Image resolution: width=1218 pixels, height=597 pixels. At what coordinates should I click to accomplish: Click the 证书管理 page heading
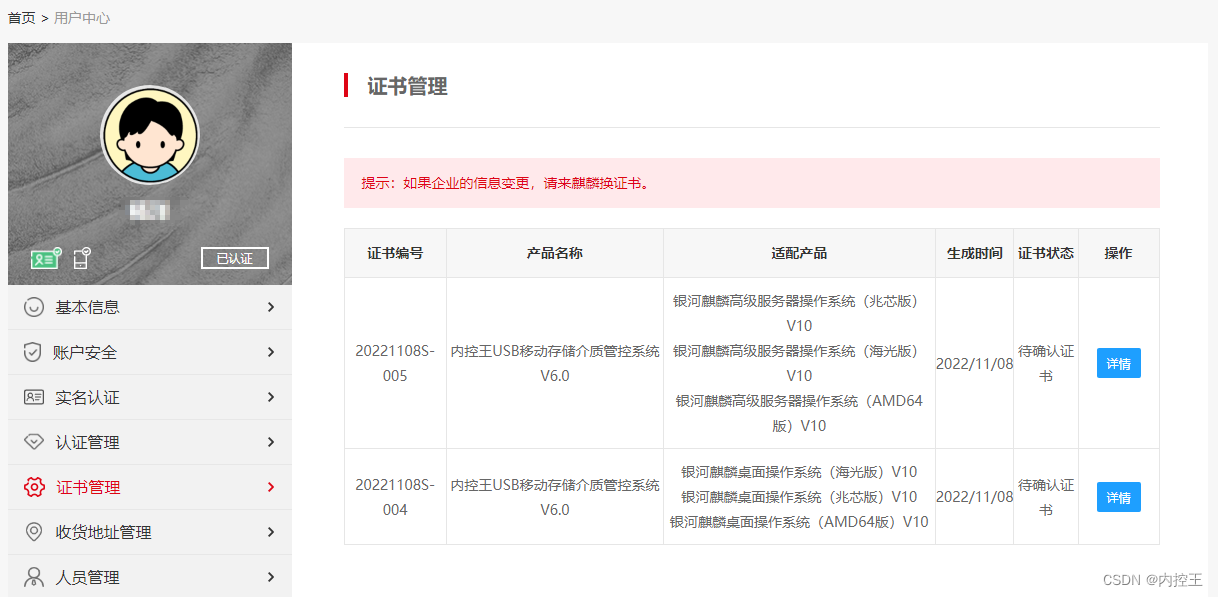tap(407, 86)
